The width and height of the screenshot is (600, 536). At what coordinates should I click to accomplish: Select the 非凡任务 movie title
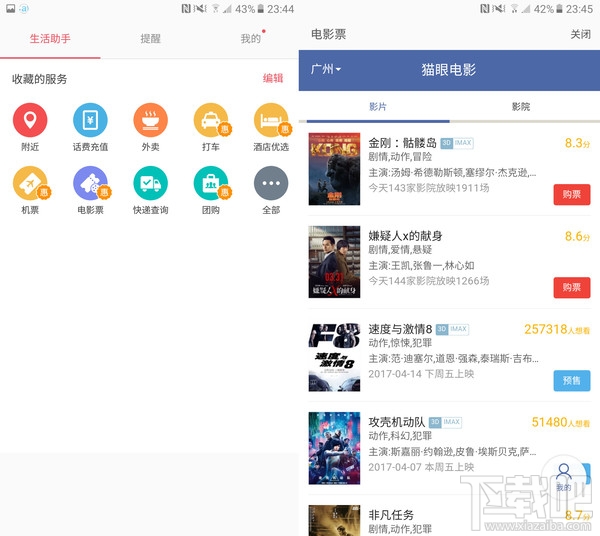(391, 515)
